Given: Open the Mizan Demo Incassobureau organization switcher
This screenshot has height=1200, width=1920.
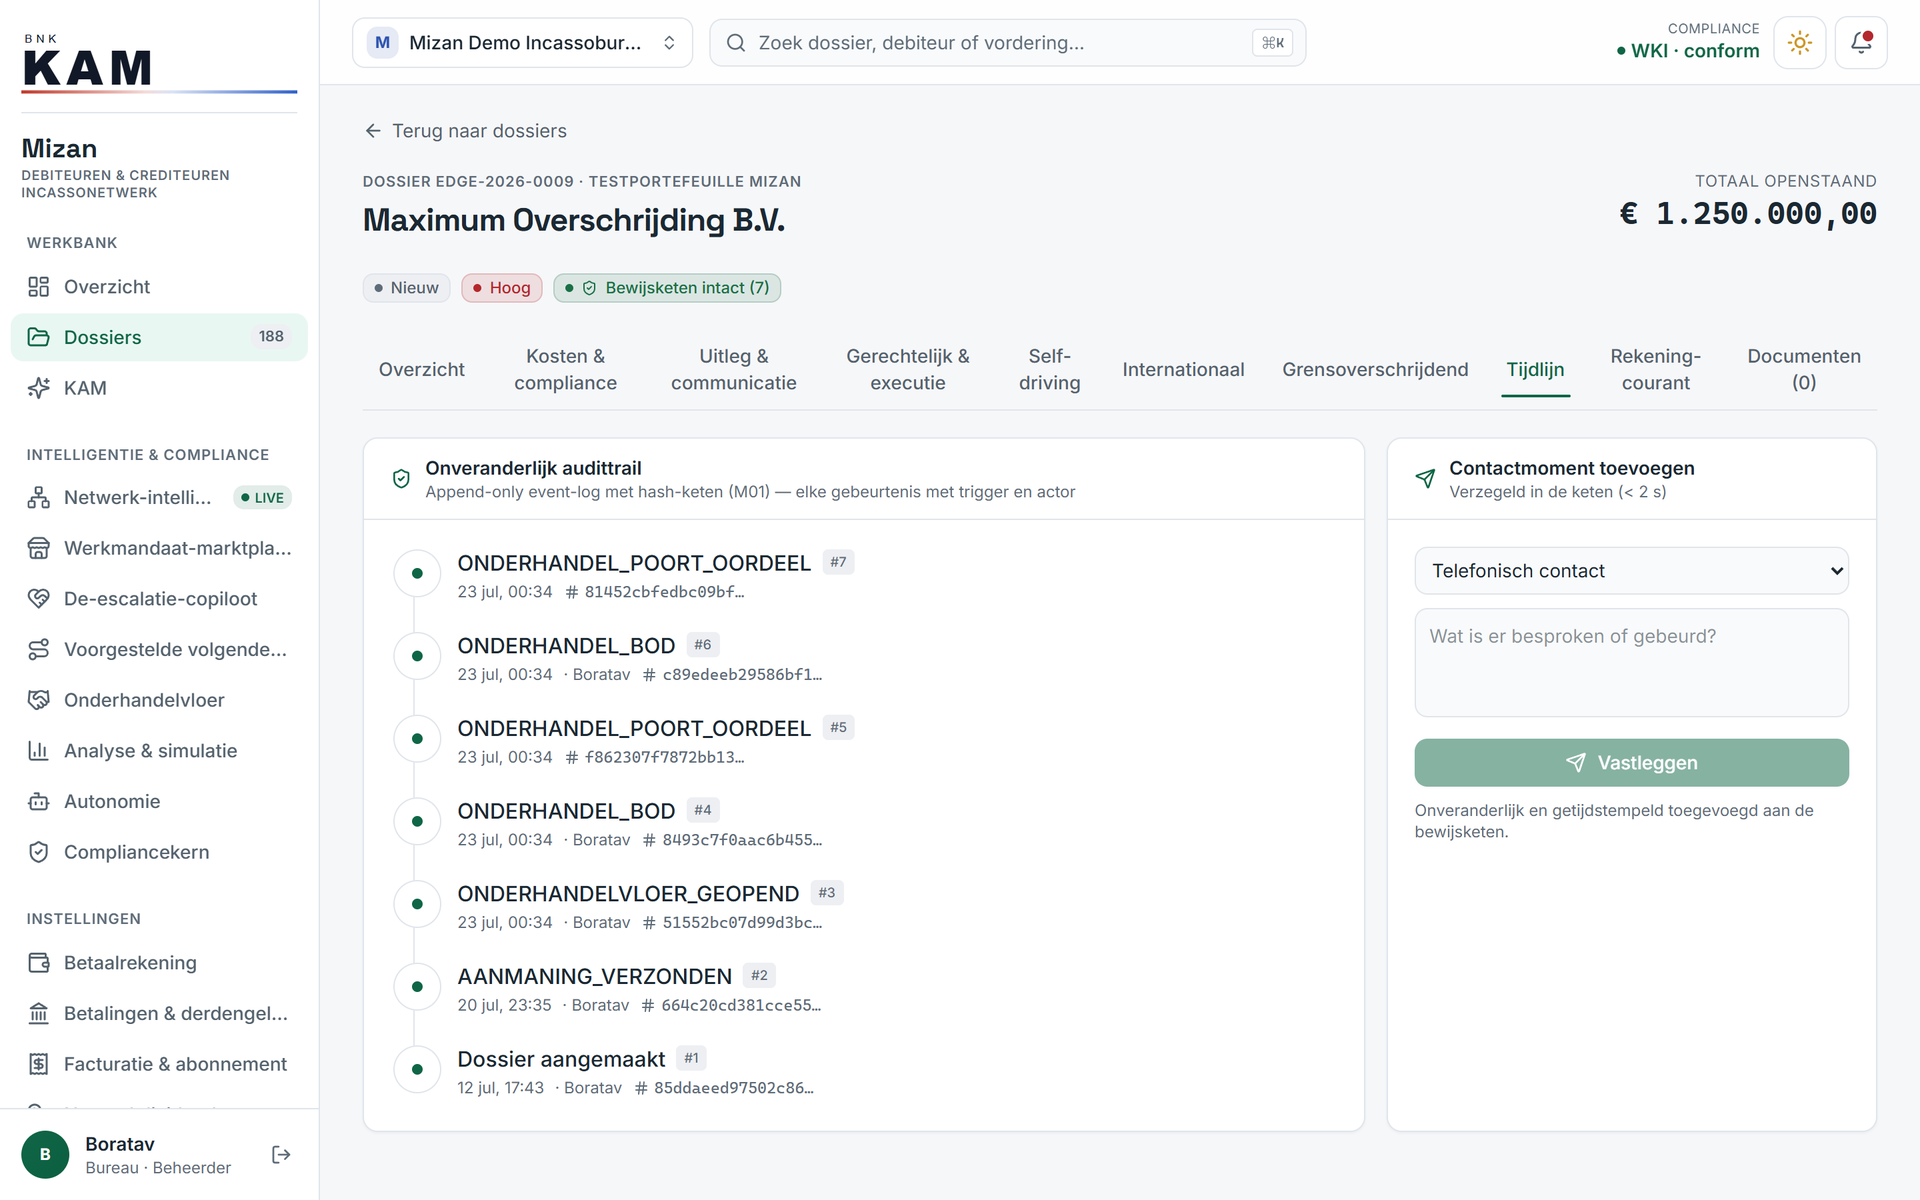Looking at the screenshot, I should 522,43.
